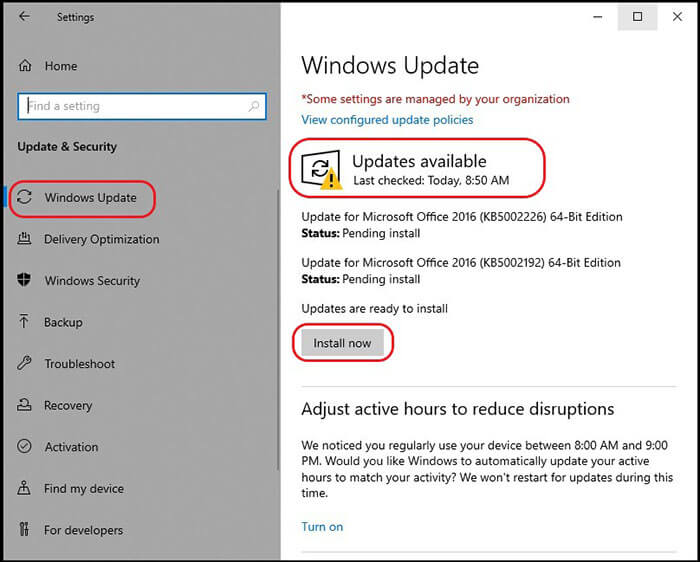The image size is (700, 562).
Task: Click 'Last checked: Today, 8:50 AM' text
Action: coord(431,180)
